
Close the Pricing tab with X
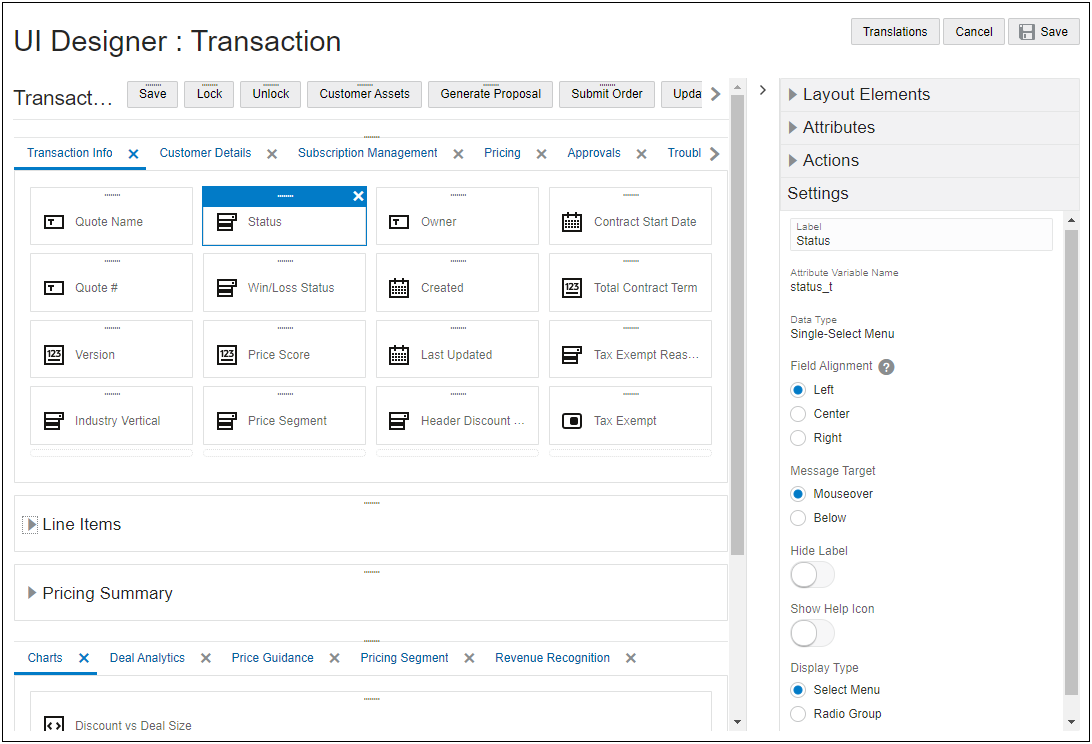pyautogui.click(x=541, y=154)
